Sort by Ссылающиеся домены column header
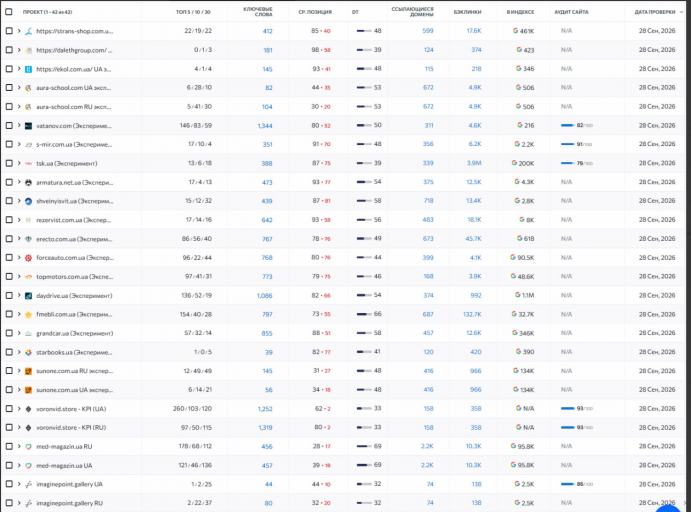The width and height of the screenshot is (691, 512). point(413,12)
